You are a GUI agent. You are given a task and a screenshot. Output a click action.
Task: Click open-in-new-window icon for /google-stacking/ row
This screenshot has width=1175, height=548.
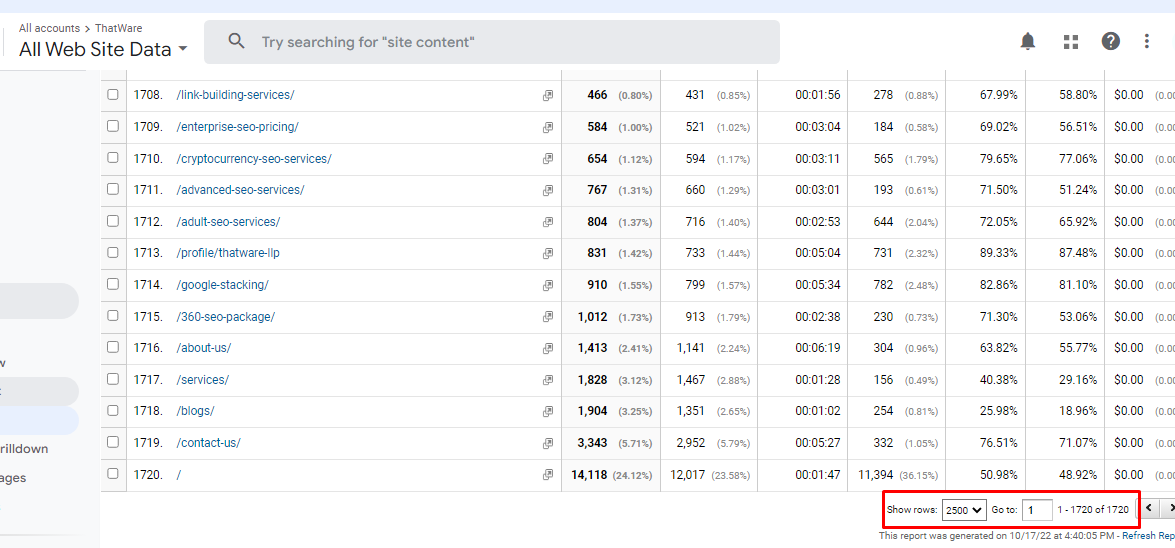[548, 285]
